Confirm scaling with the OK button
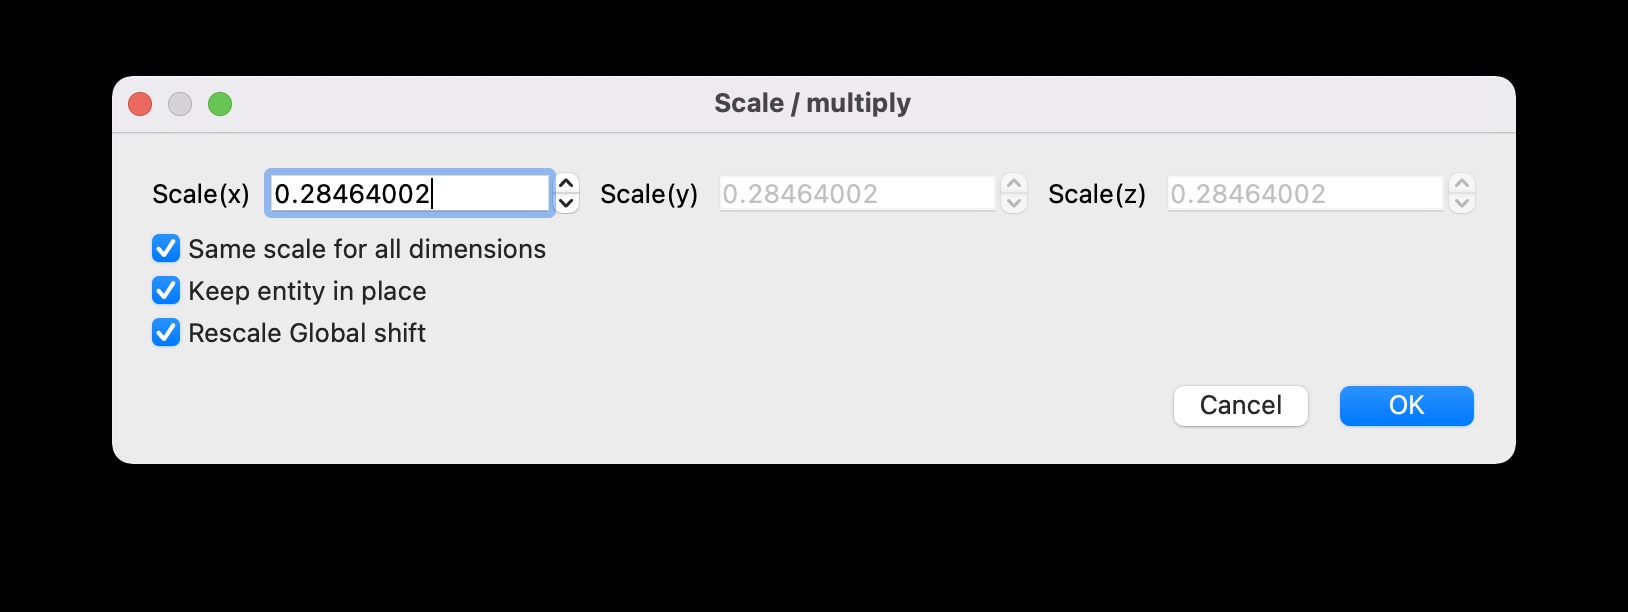 point(1405,405)
